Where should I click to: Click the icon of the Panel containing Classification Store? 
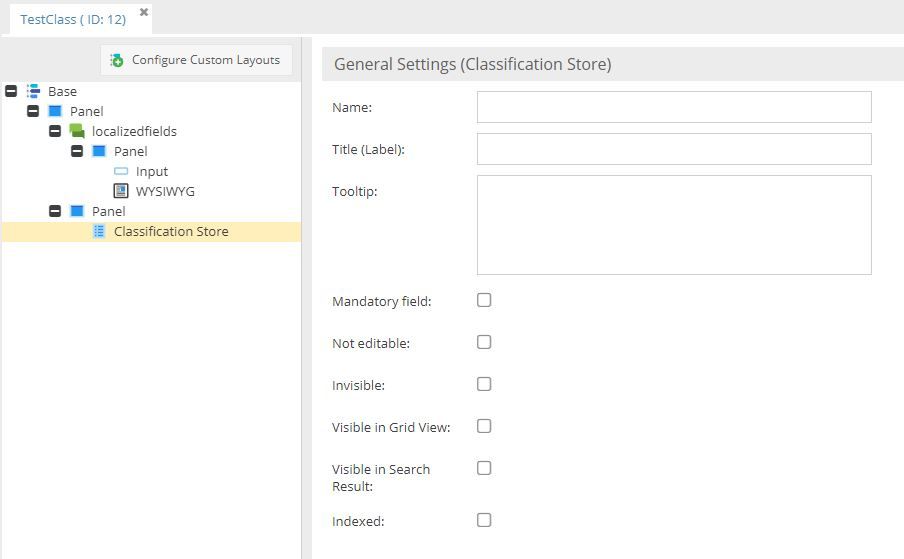point(77,211)
